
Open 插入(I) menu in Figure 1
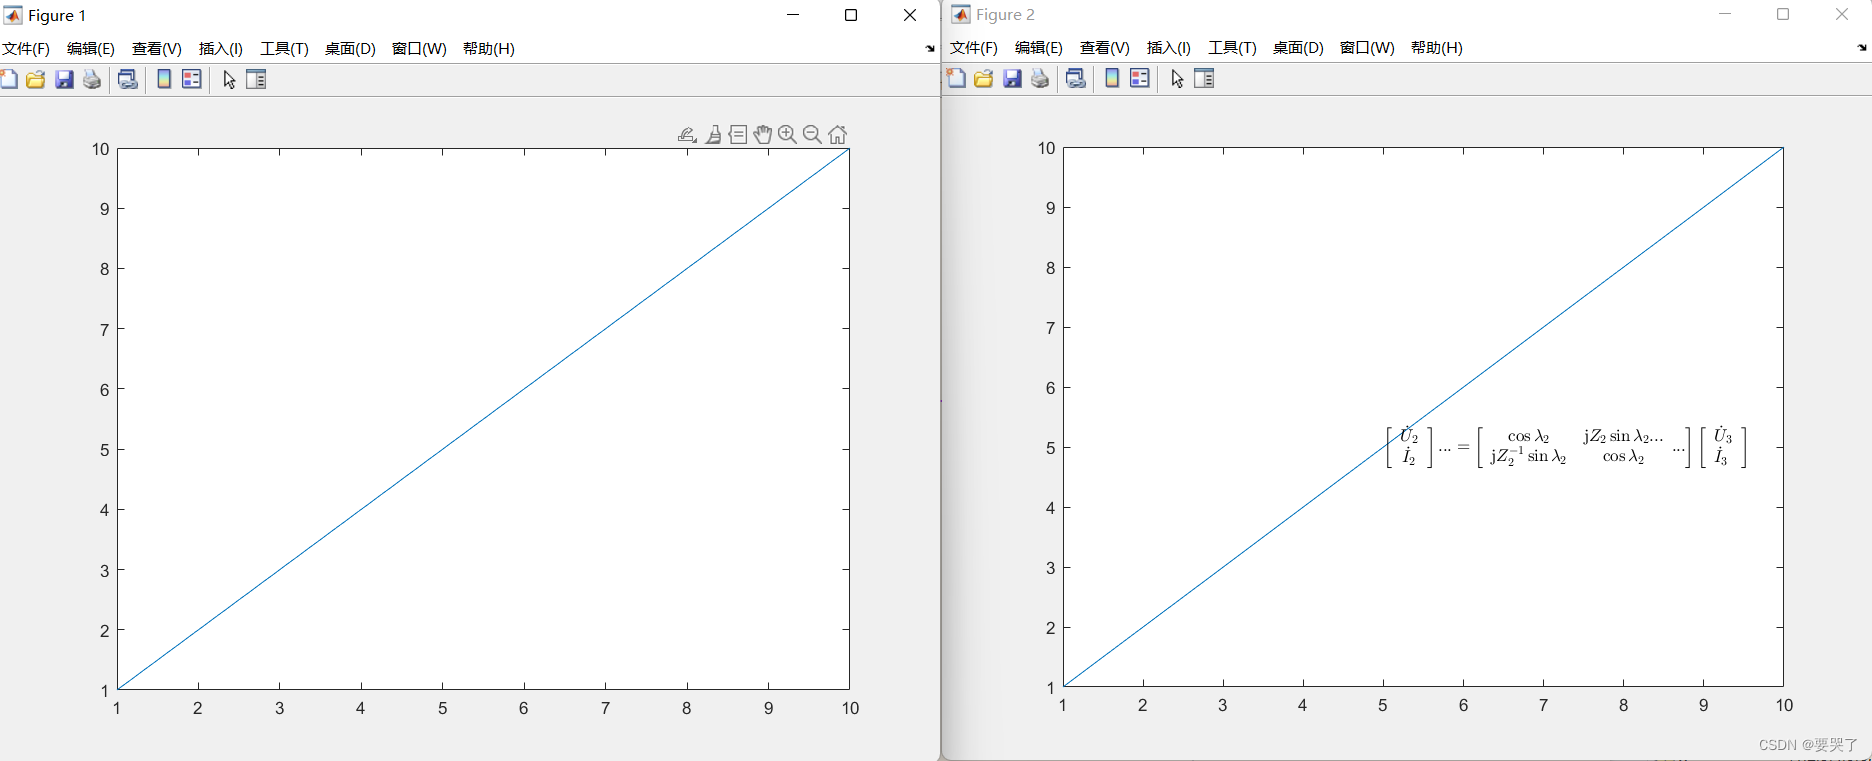pyautogui.click(x=221, y=49)
